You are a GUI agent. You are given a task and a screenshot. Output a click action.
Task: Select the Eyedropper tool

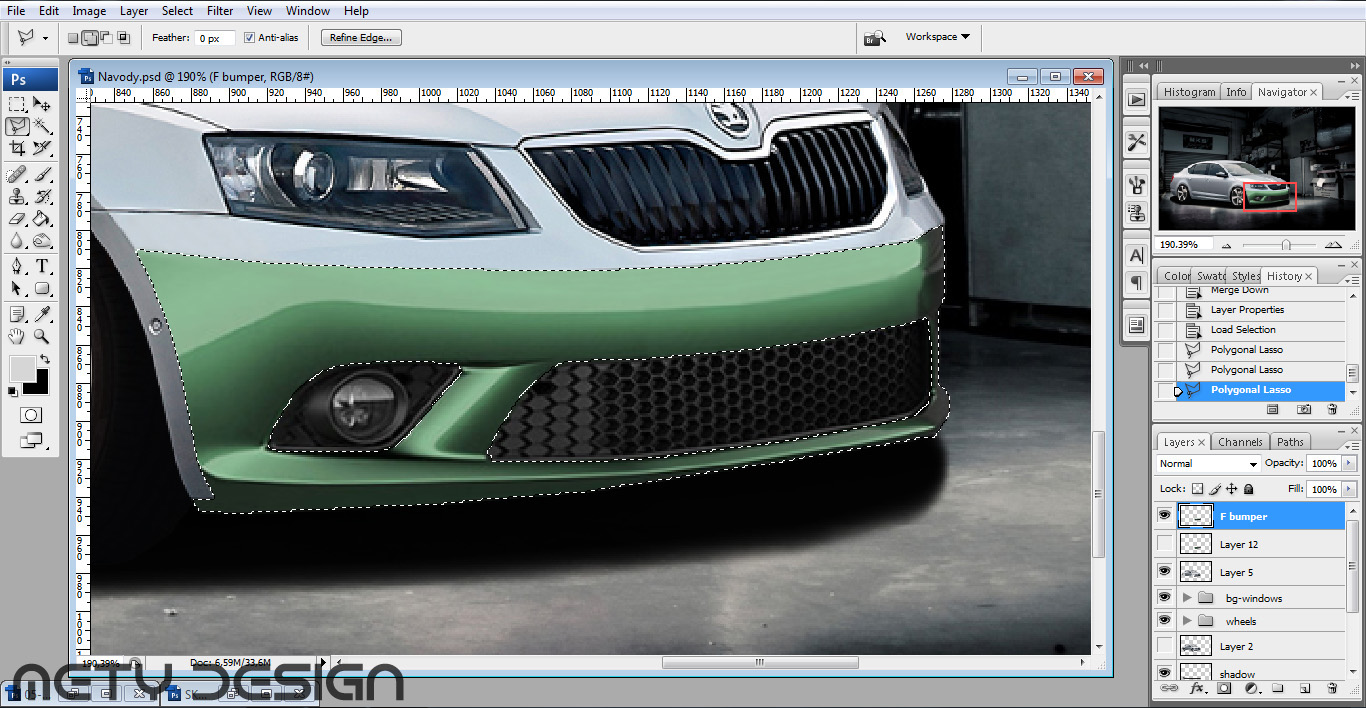pos(42,315)
